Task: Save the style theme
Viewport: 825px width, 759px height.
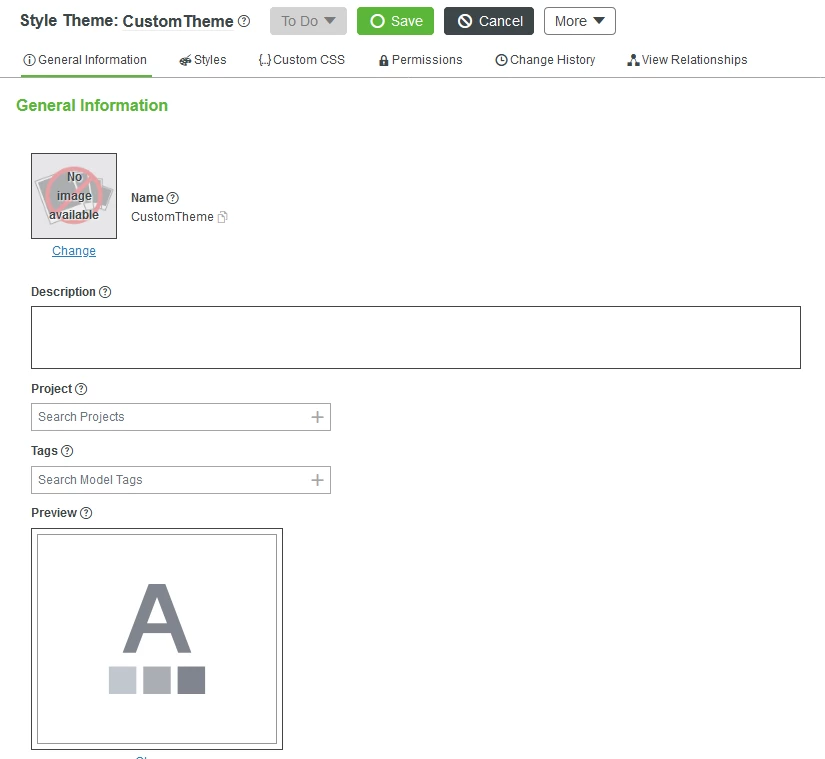Action: 394,20
